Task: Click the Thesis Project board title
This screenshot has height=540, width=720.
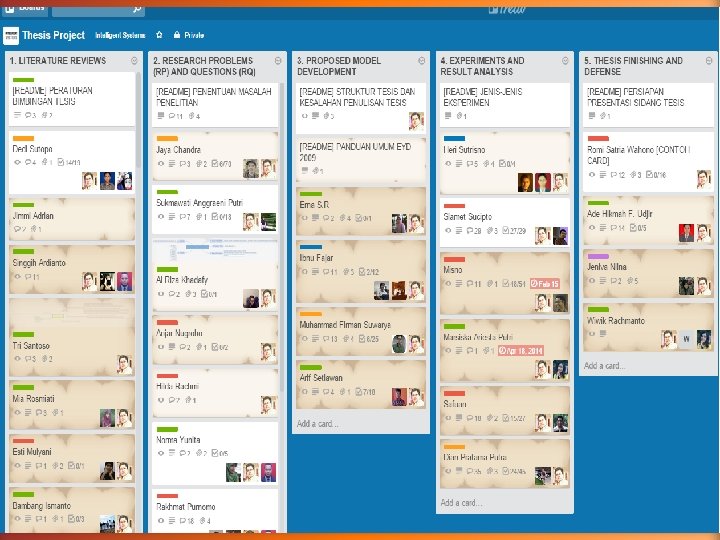Action: (54, 35)
